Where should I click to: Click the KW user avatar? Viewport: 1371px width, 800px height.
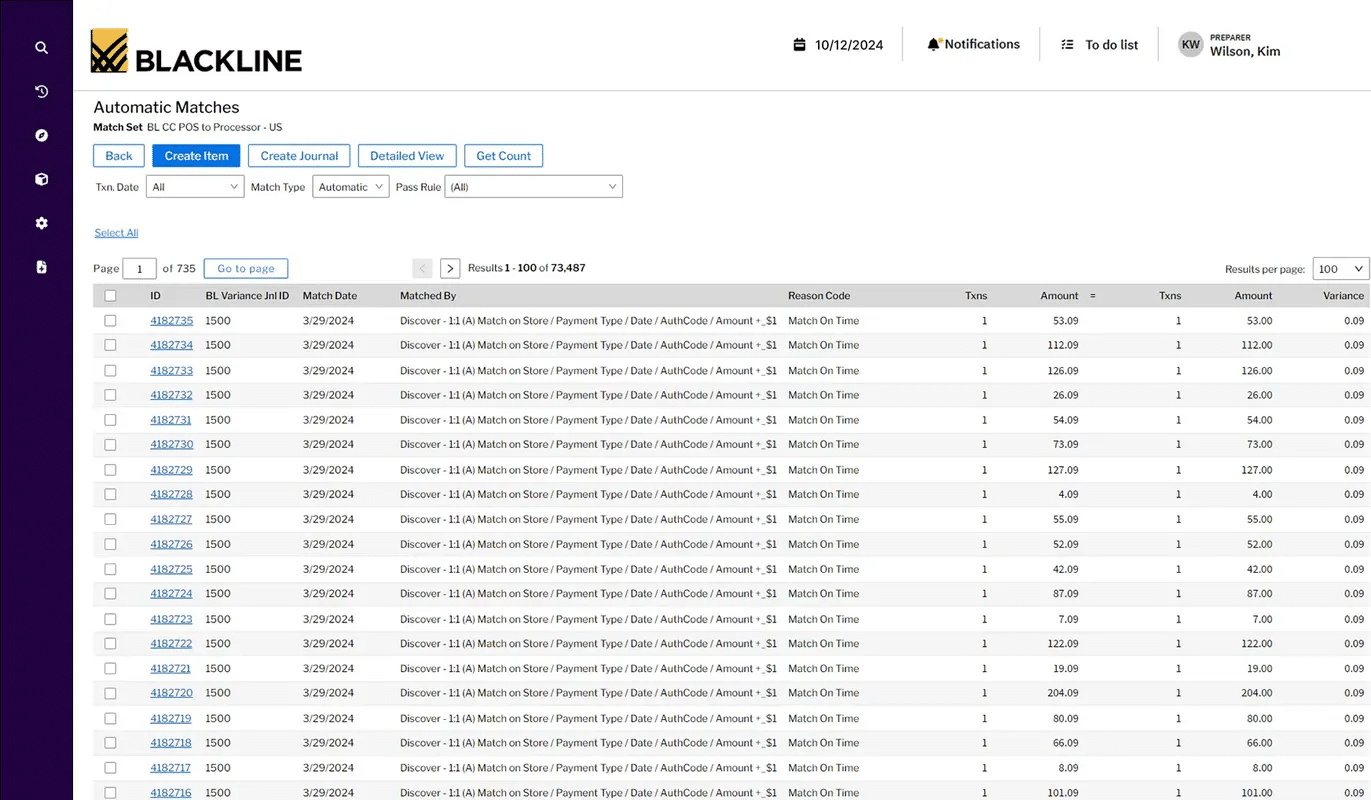pyautogui.click(x=1190, y=45)
